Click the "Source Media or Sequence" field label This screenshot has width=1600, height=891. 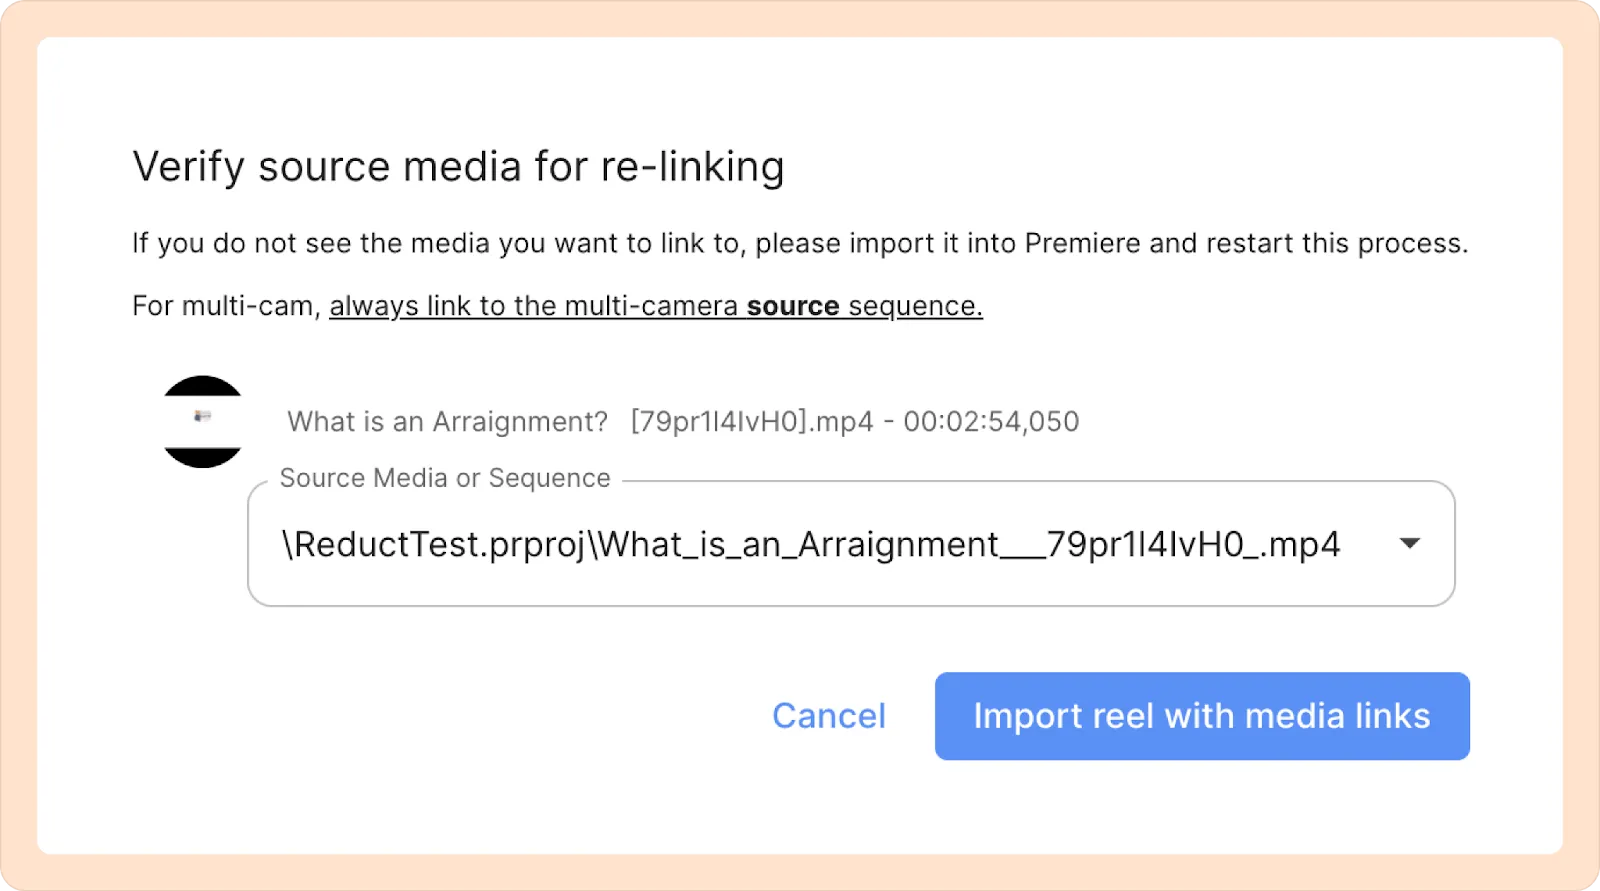(445, 478)
